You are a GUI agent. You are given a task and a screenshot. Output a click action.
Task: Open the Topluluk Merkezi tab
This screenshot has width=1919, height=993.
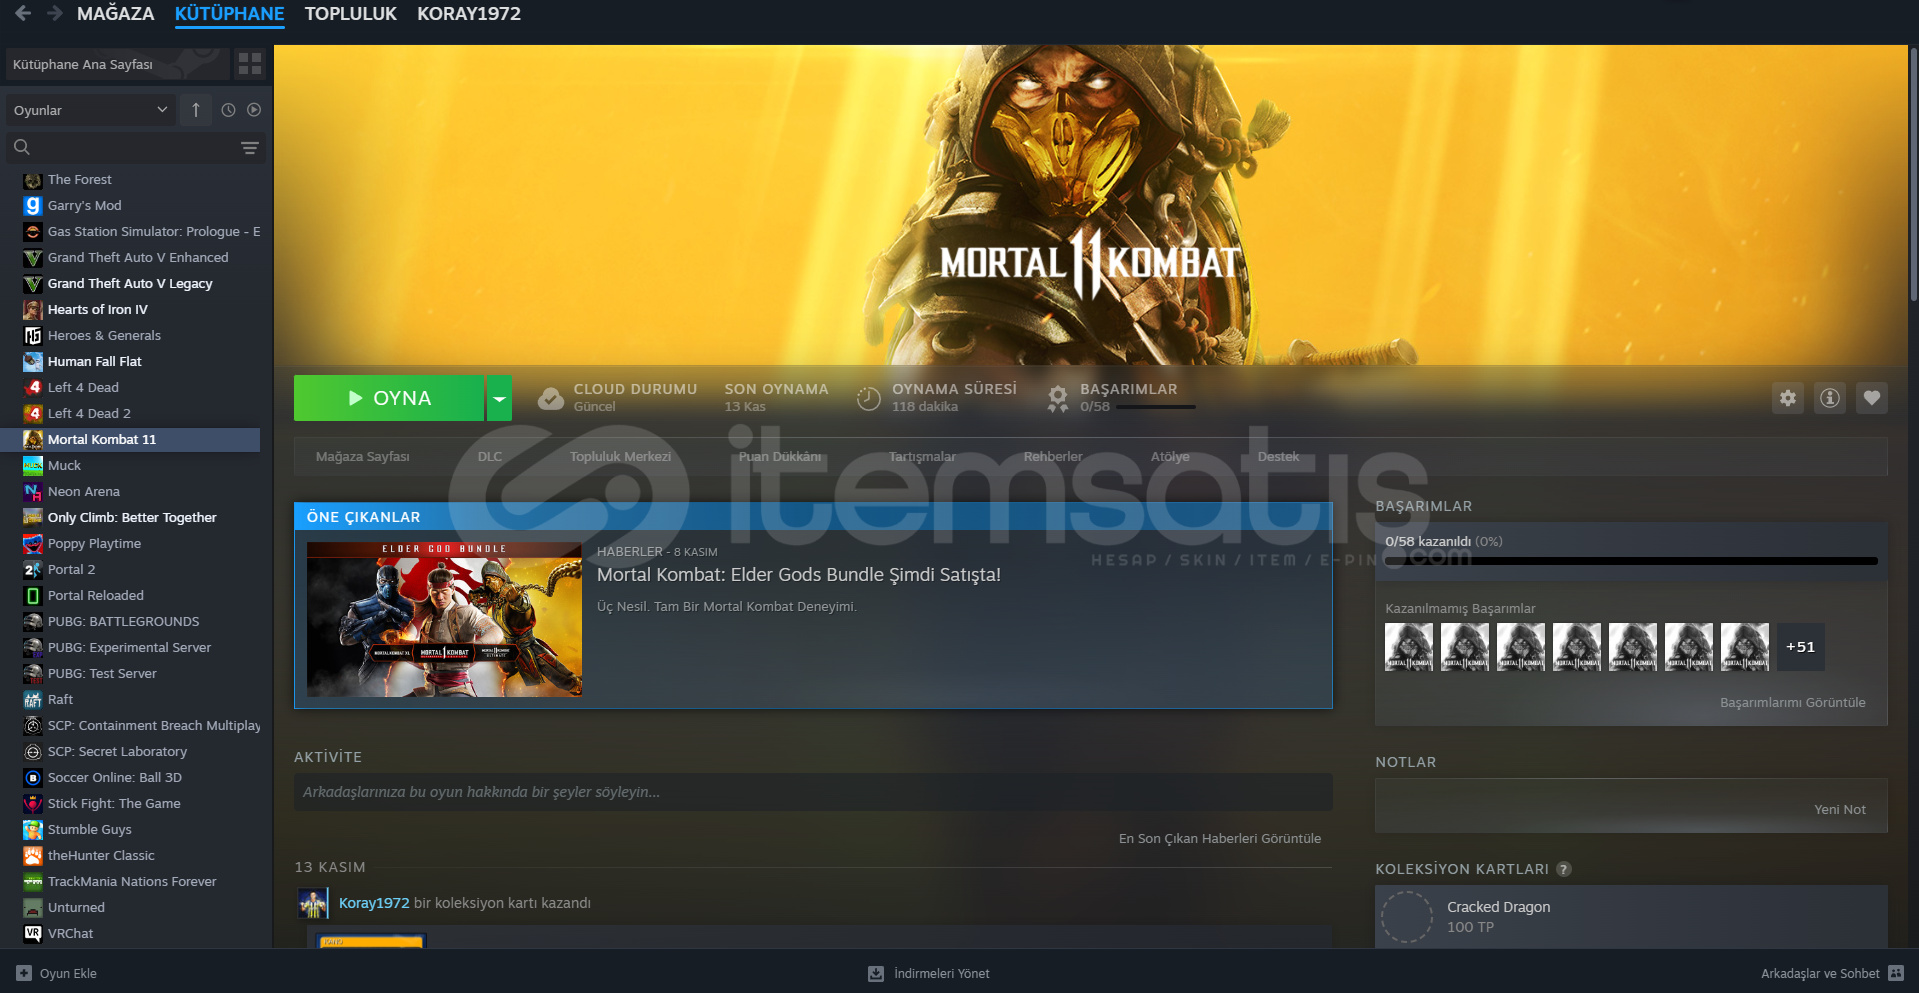coord(621,457)
